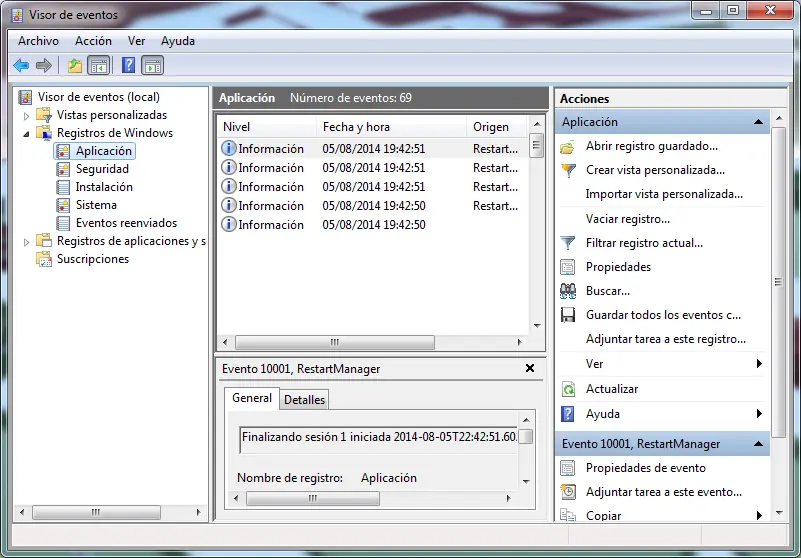
Task: Sort by the Origen column header
Action: (x=497, y=127)
